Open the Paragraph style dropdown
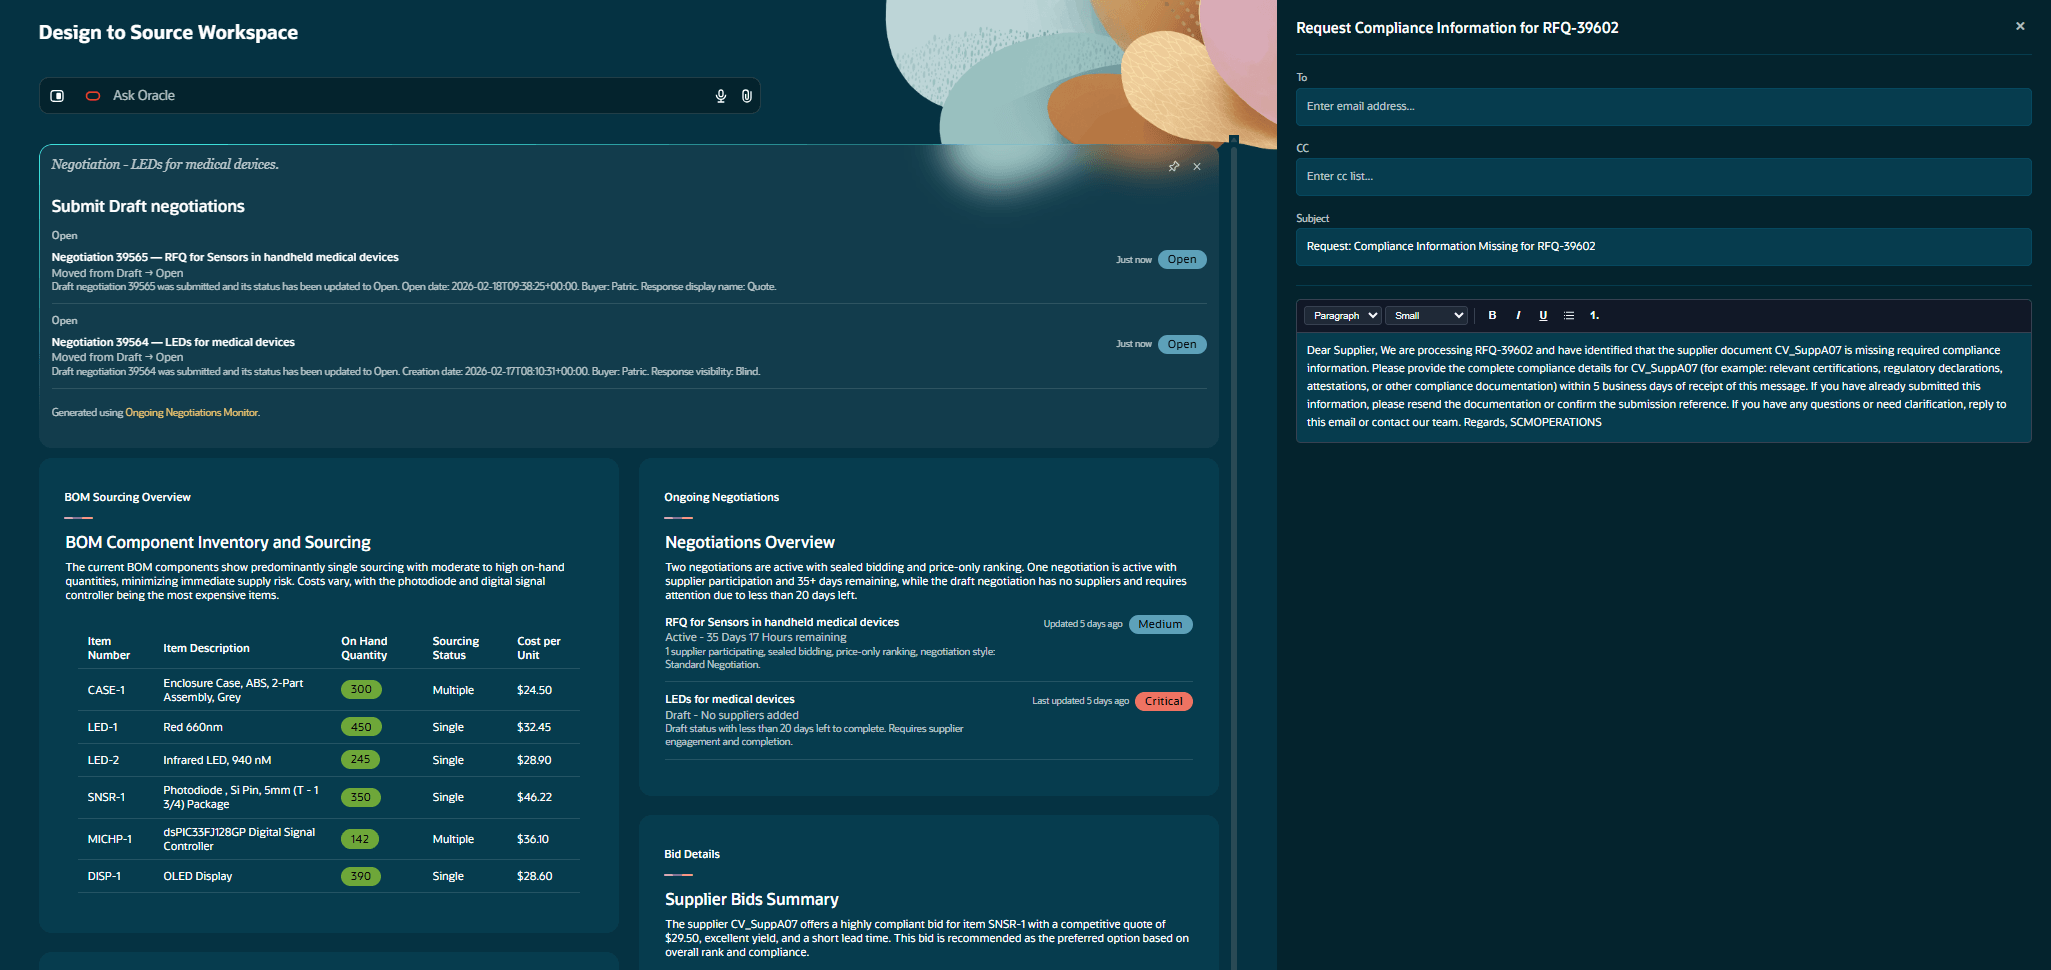Image resolution: width=2051 pixels, height=970 pixels. click(1343, 315)
